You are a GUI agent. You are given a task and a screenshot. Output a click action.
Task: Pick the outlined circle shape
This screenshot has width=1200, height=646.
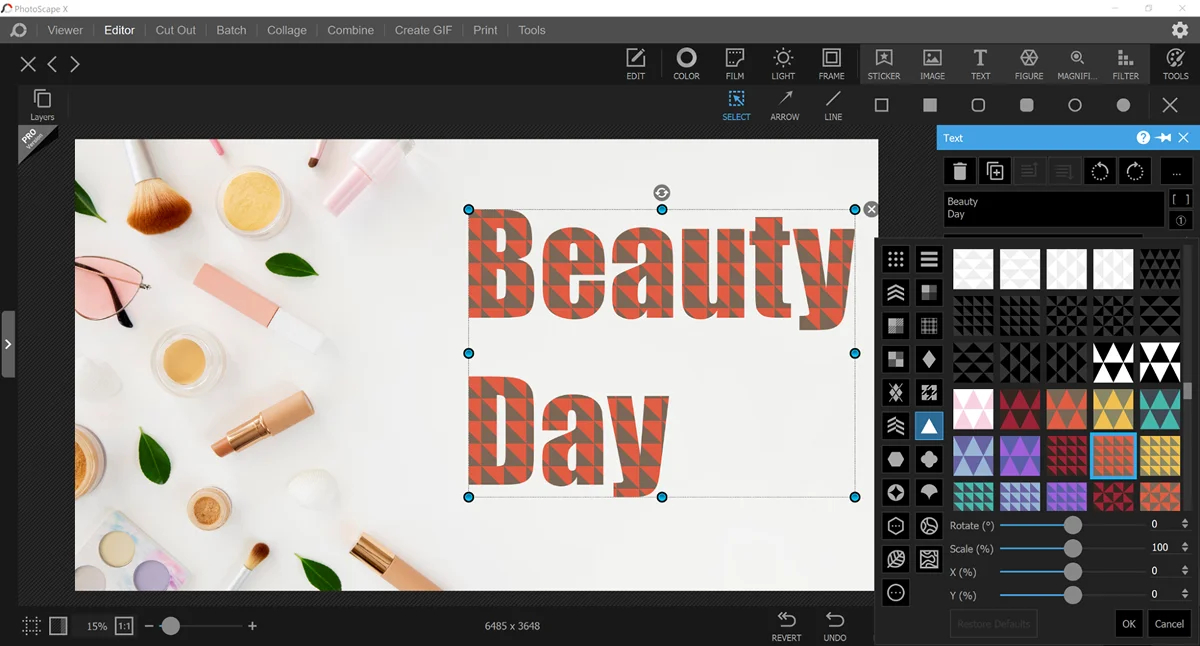(1075, 105)
